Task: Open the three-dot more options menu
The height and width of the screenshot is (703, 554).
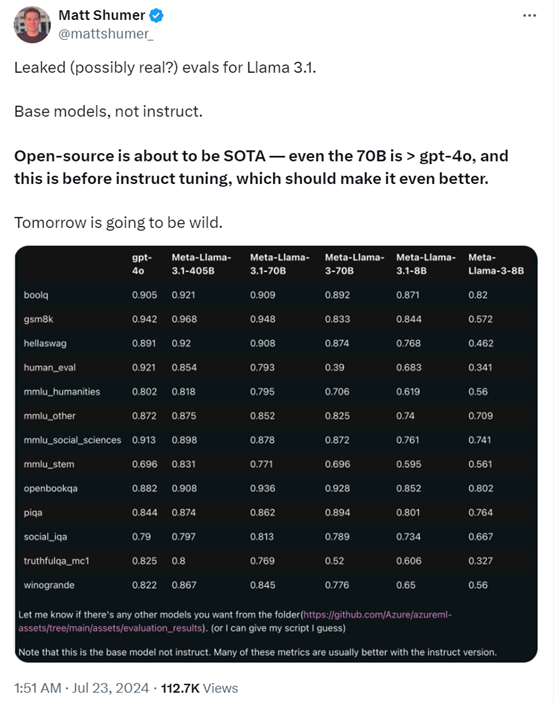Action: [529, 16]
